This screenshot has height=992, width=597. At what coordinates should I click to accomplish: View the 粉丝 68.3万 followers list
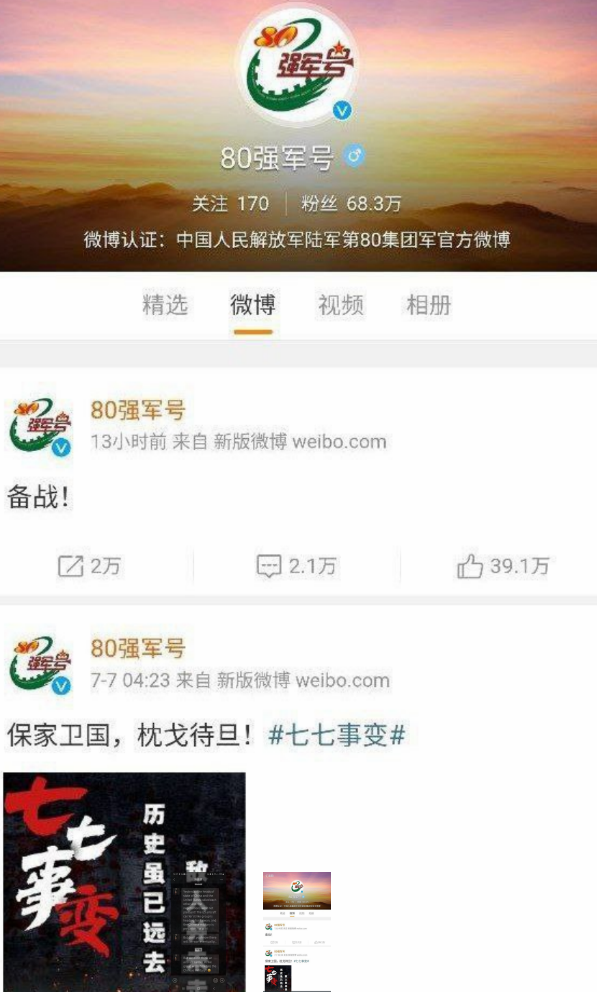coord(351,203)
